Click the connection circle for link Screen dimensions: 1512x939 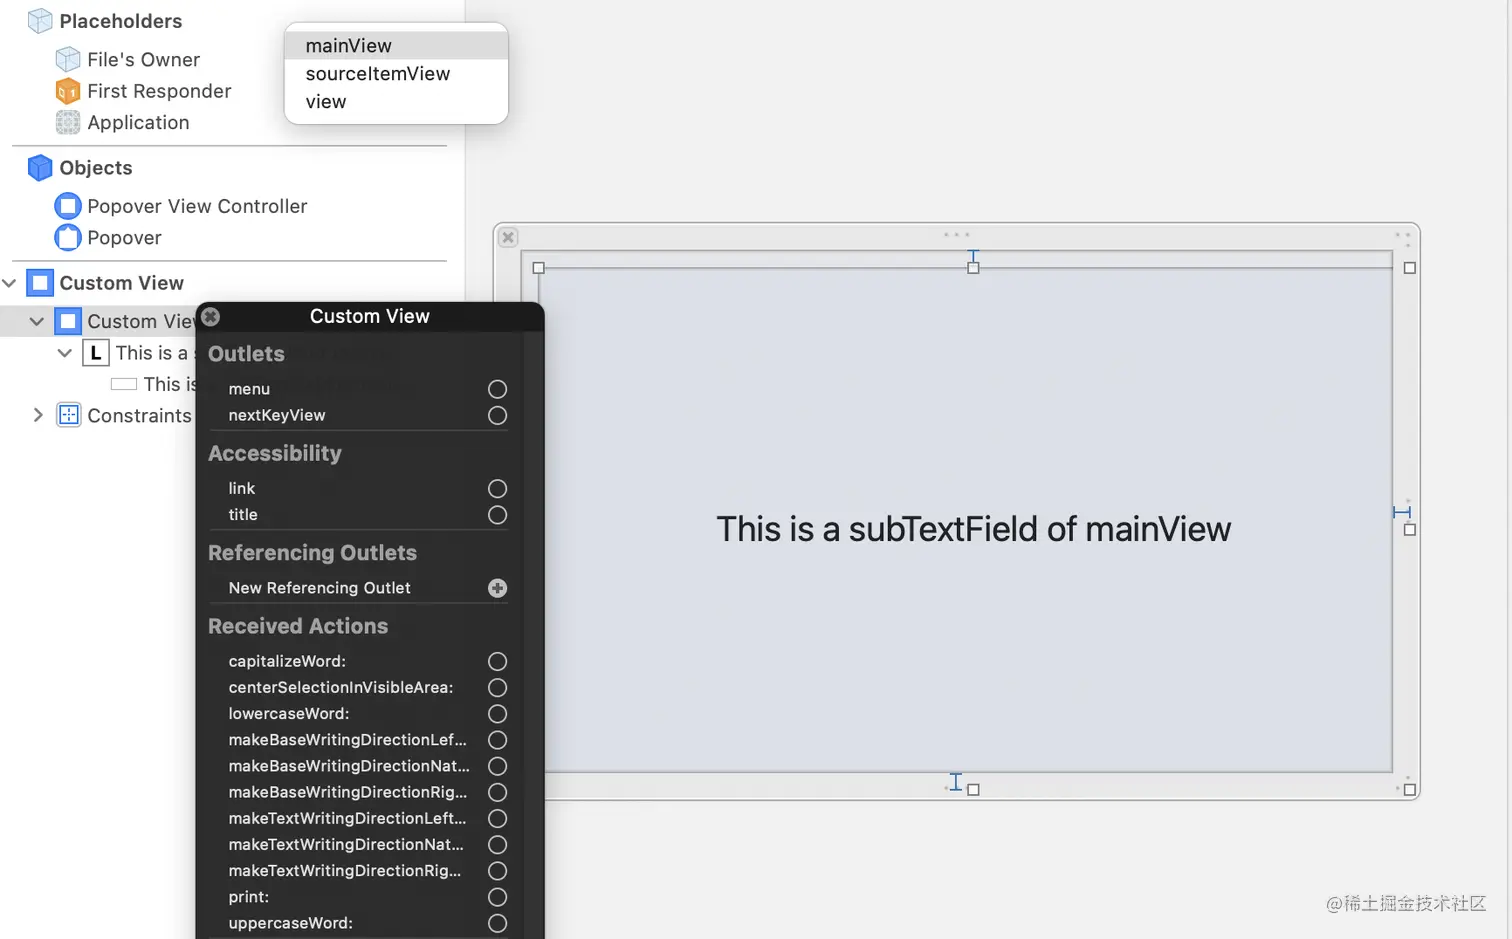pos(497,488)
